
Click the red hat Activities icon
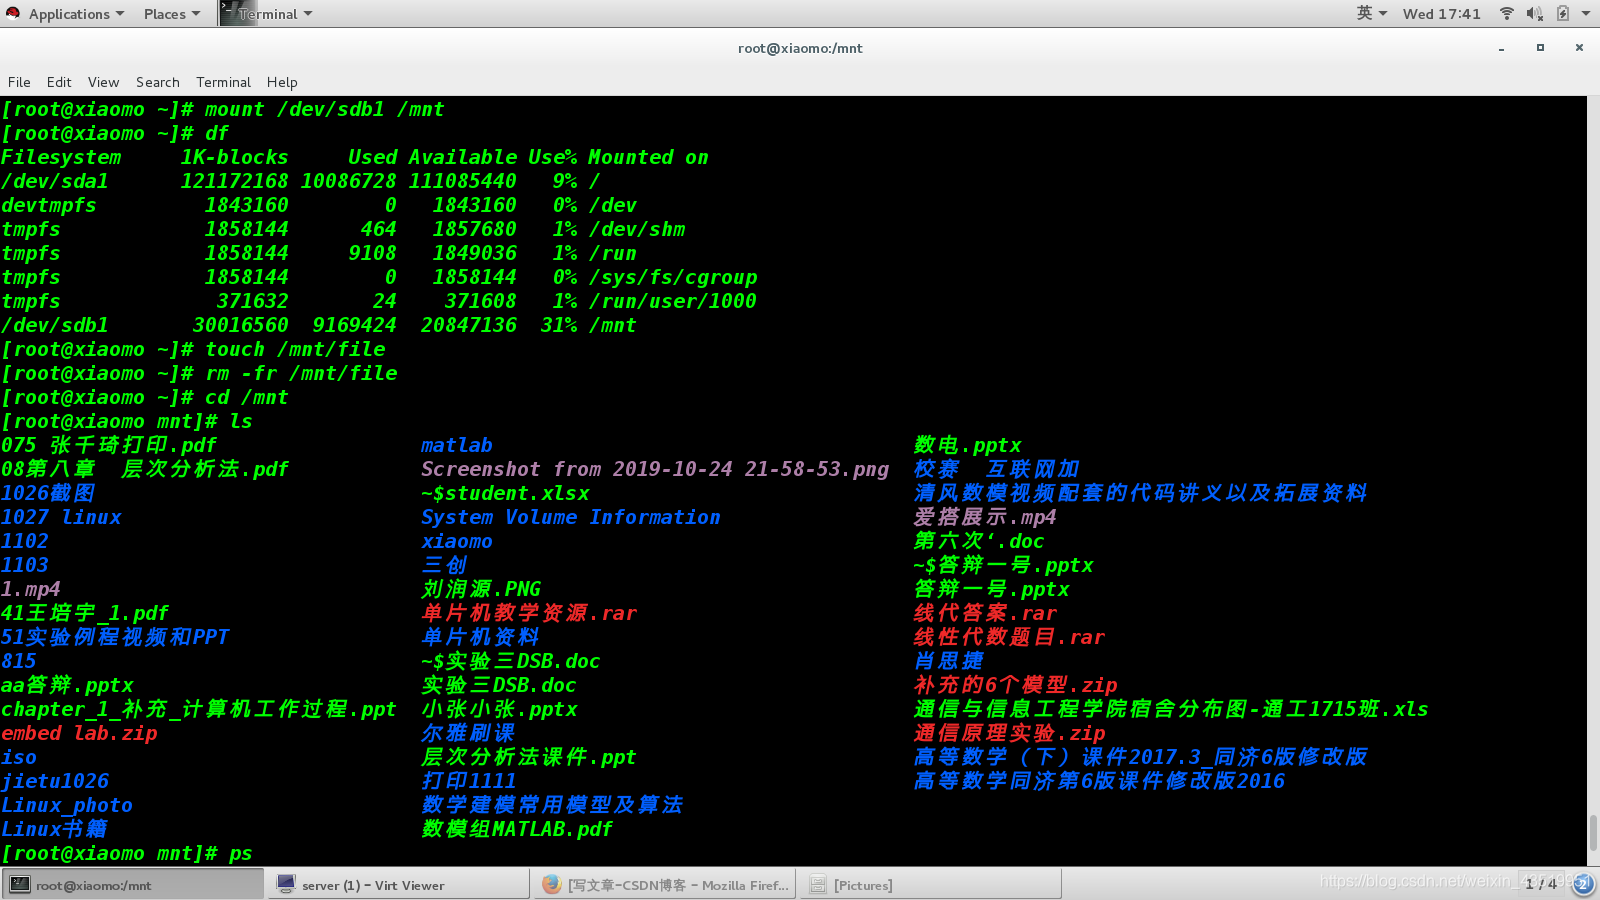click(13, 13)
